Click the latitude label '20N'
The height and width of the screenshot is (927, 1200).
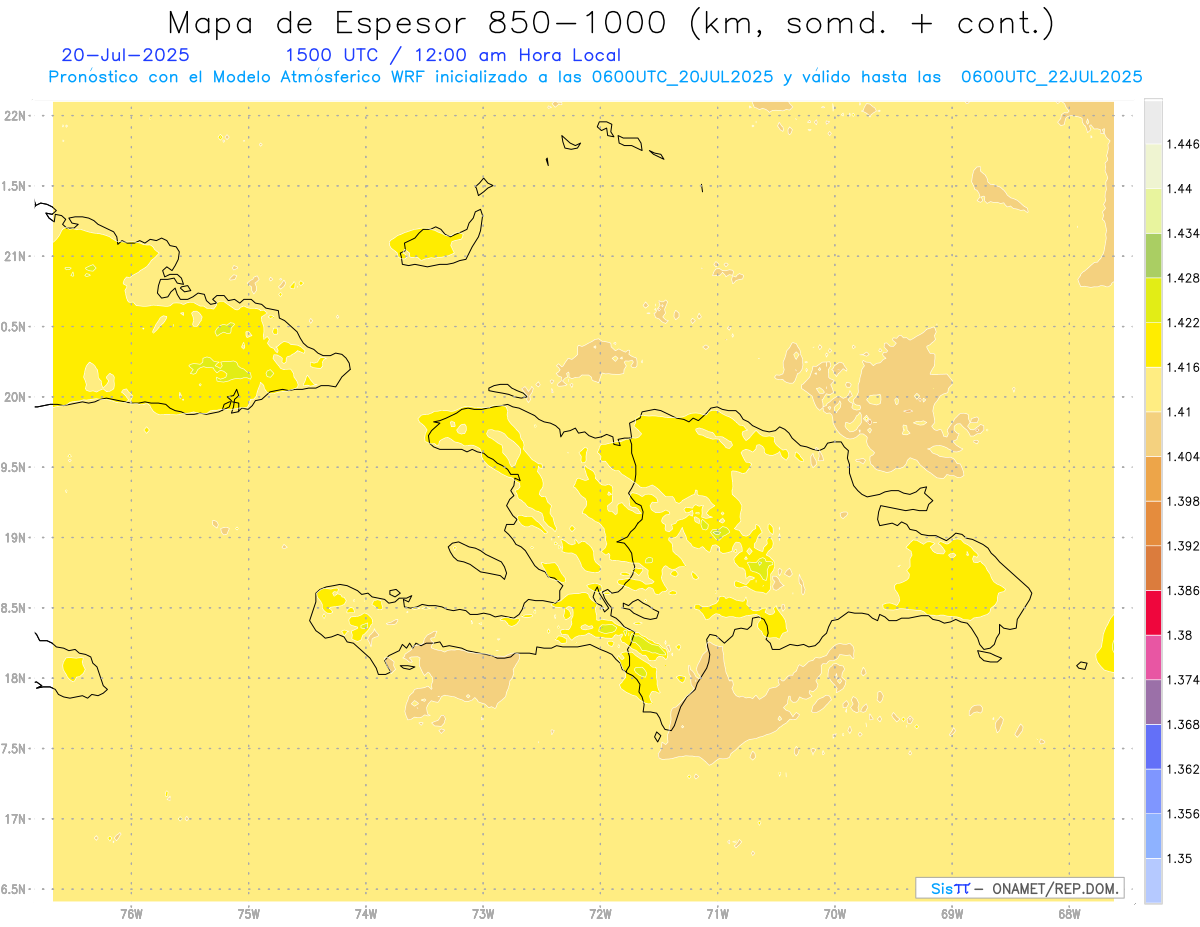(x=15, y=397)
